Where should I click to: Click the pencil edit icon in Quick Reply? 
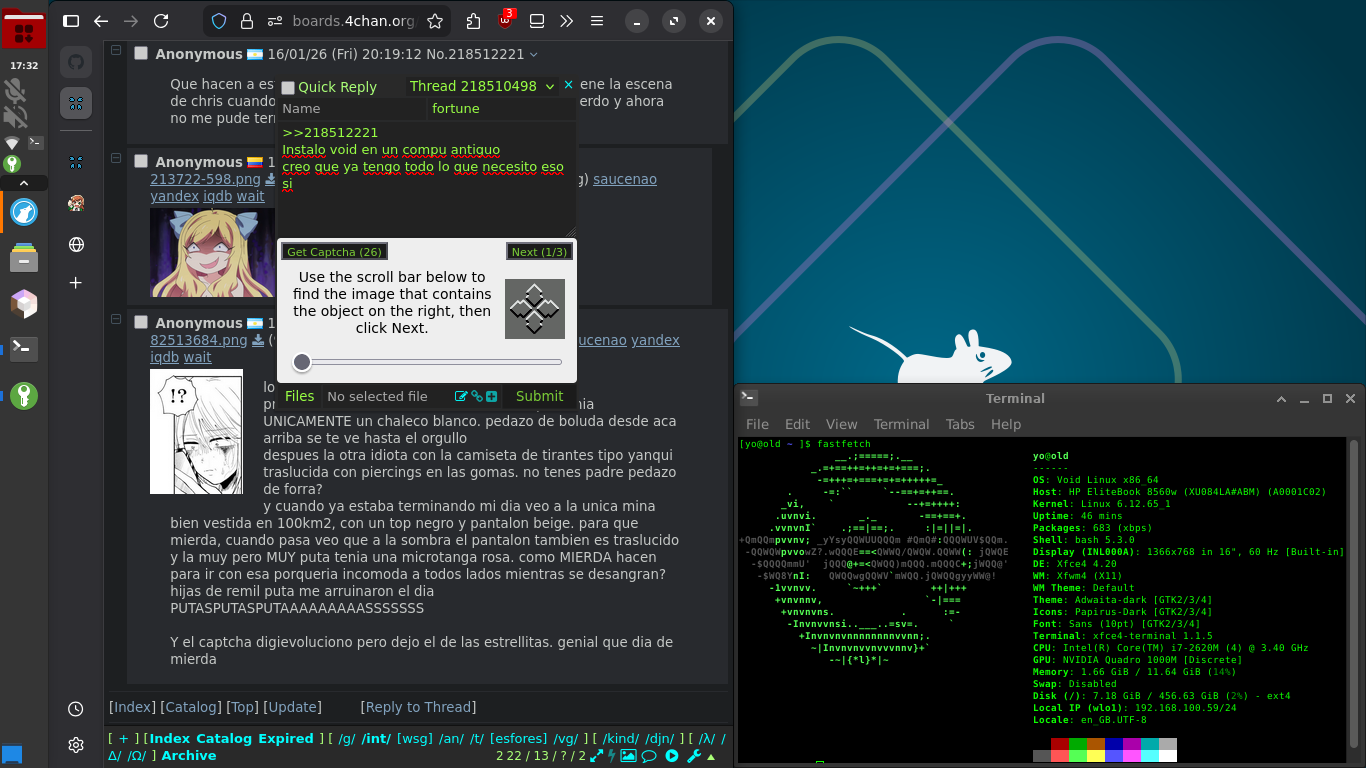point(461,397)
